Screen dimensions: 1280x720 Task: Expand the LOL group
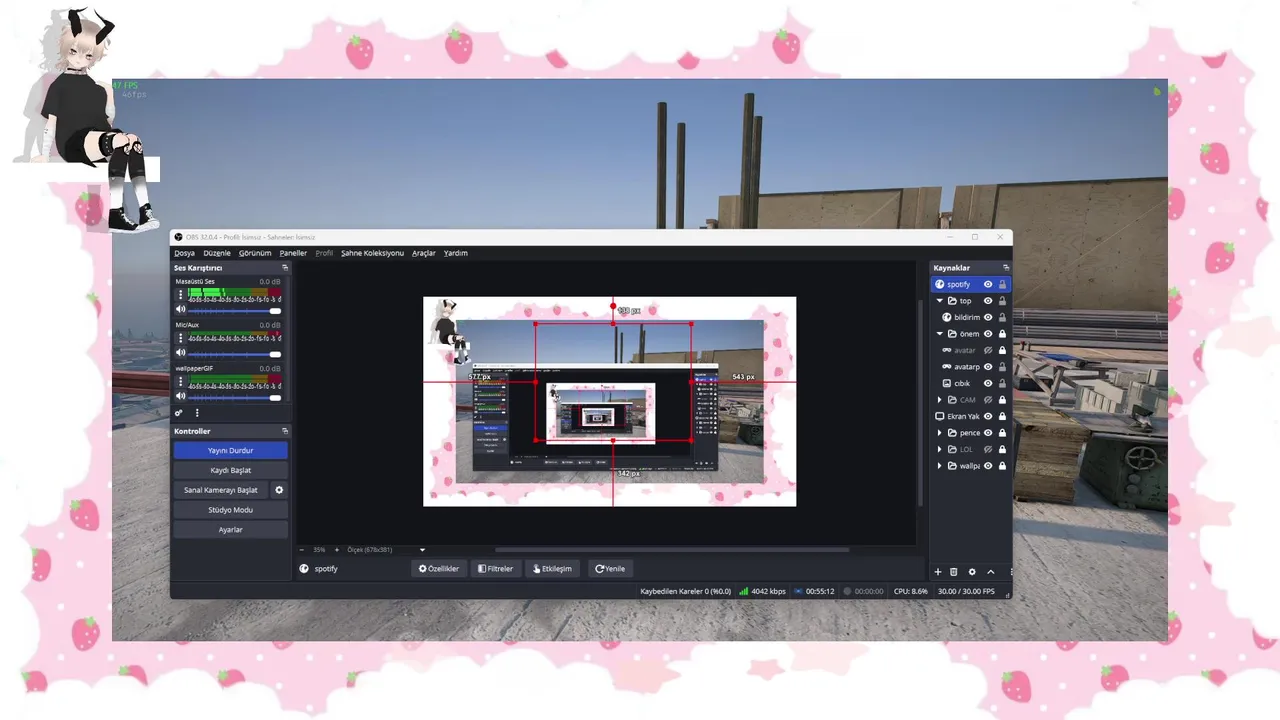point(939,449)
